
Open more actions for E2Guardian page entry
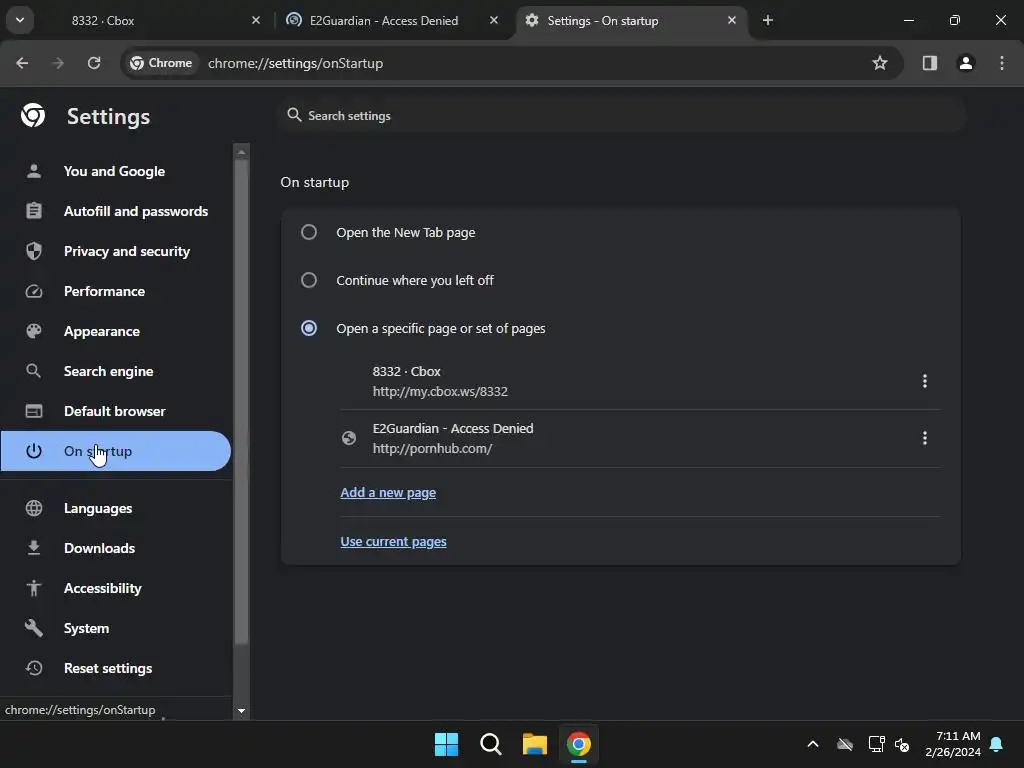click(924, 438)
